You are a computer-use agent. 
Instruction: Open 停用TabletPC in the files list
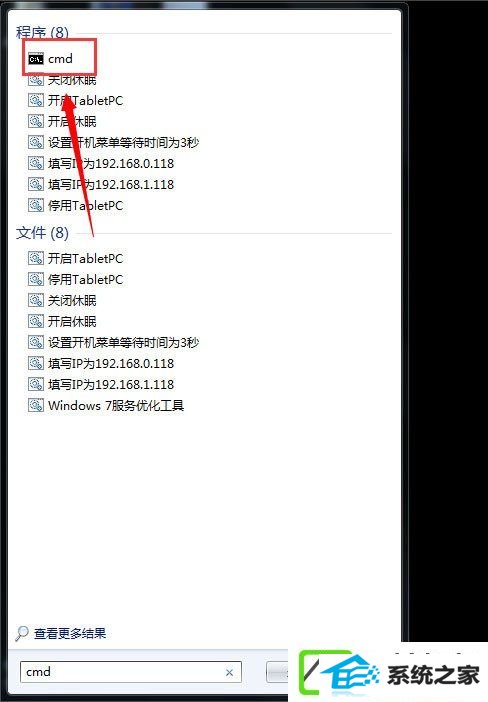85,279
